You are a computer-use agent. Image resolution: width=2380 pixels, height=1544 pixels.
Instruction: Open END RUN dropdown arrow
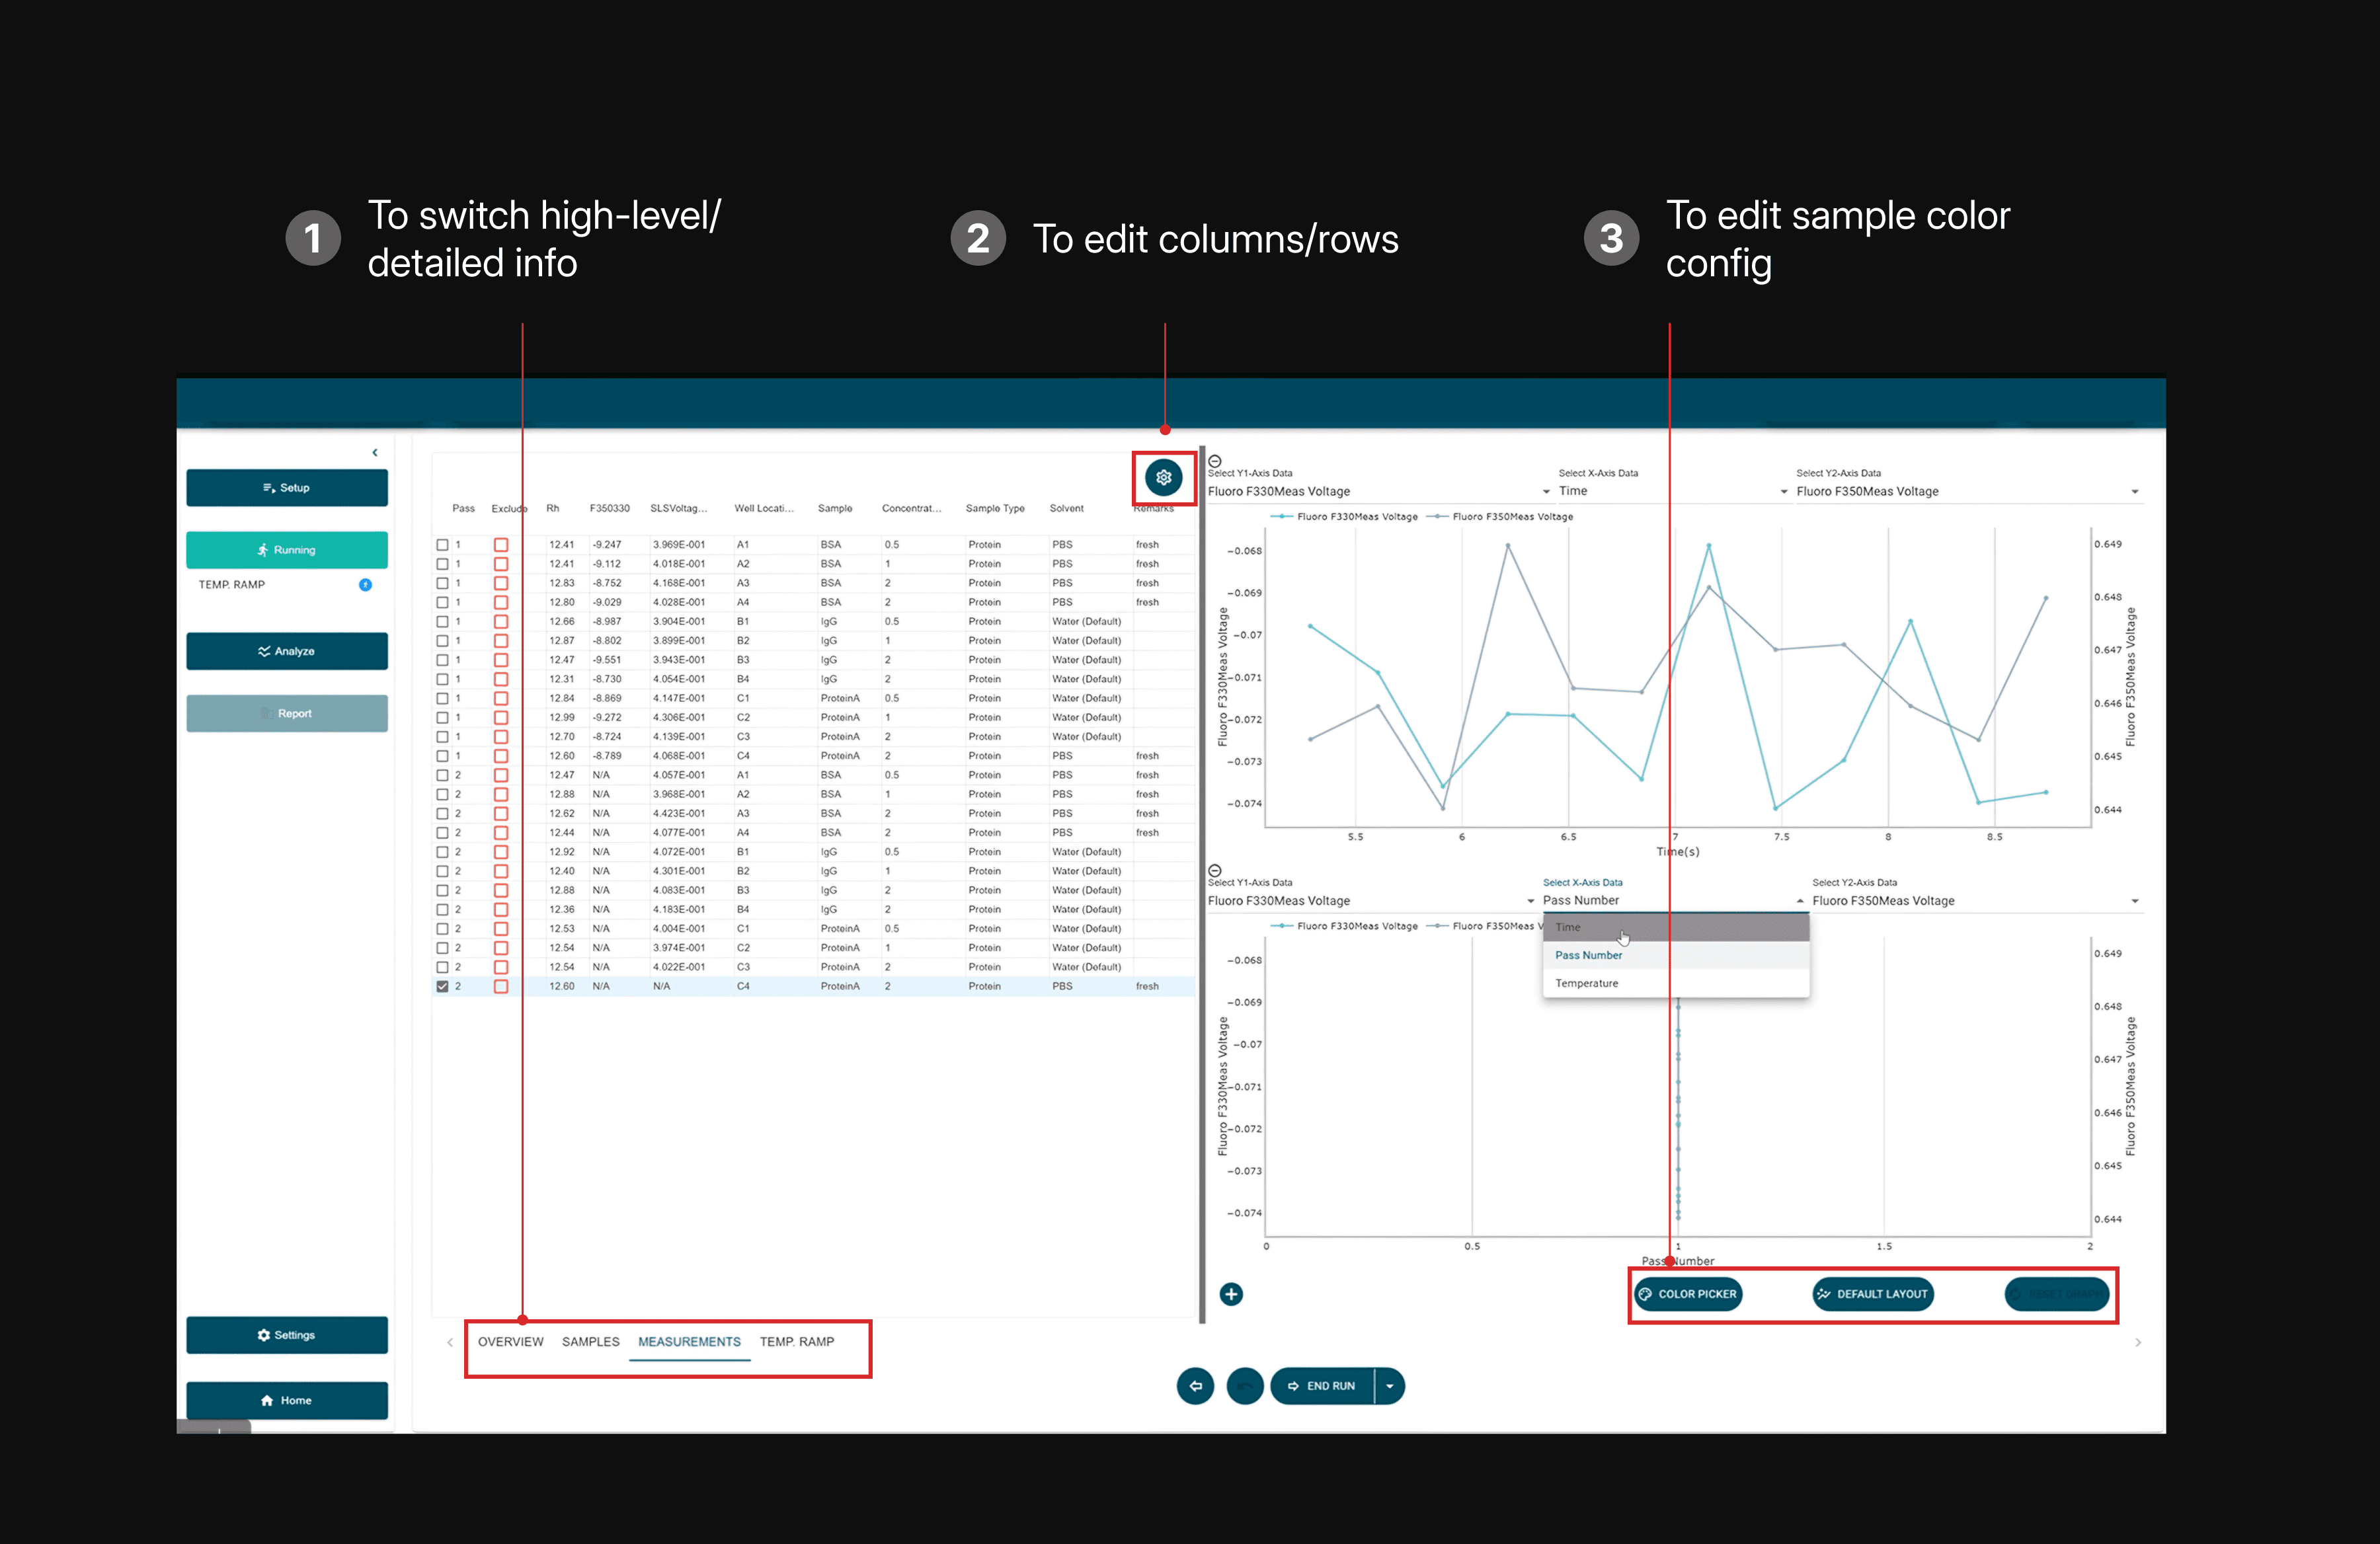[1389, 1386]
